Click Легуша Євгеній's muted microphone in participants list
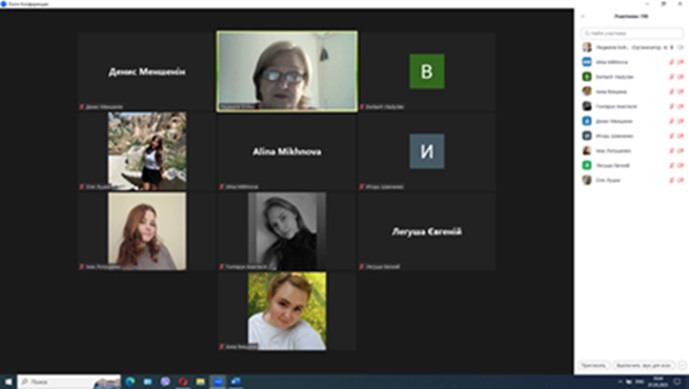 pos(671,165)
